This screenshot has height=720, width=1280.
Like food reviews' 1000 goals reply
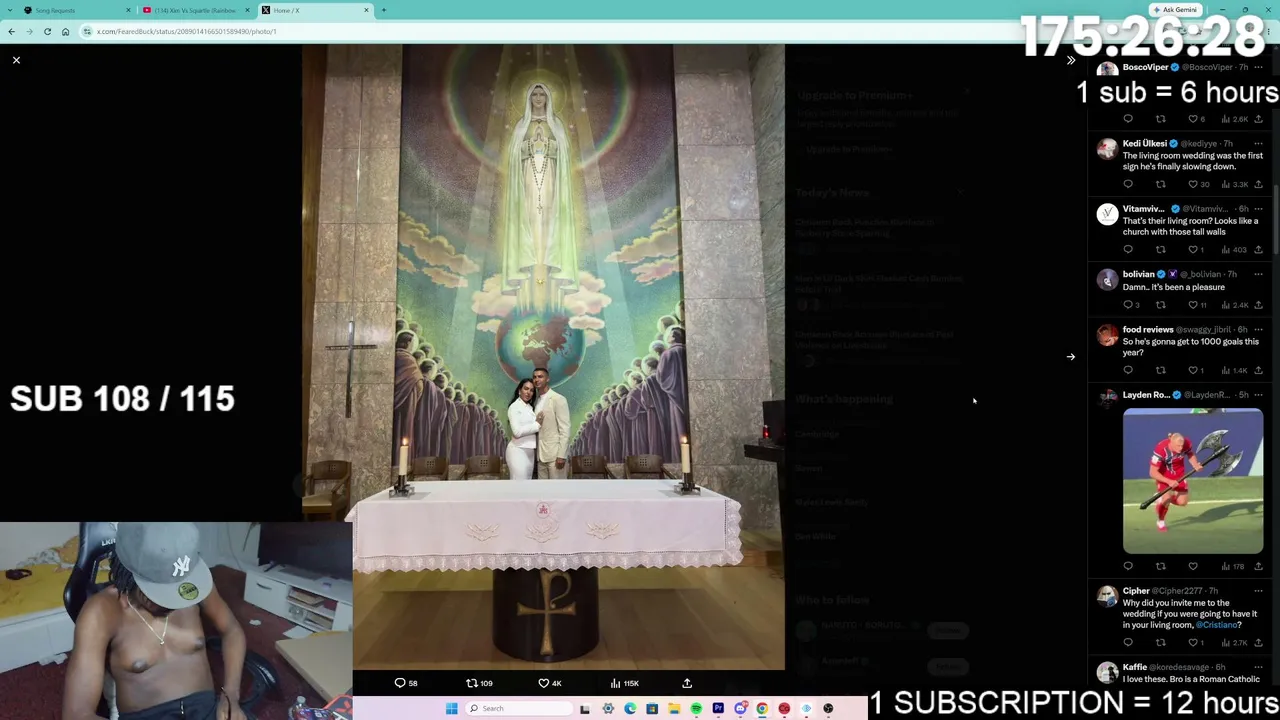tap(1195, 370)
